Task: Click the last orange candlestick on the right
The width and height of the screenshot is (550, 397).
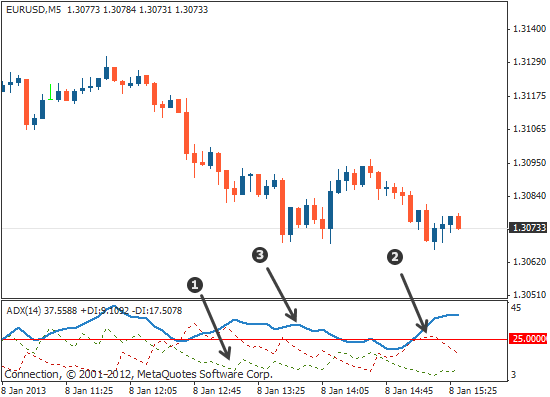Action: (458, 222)
